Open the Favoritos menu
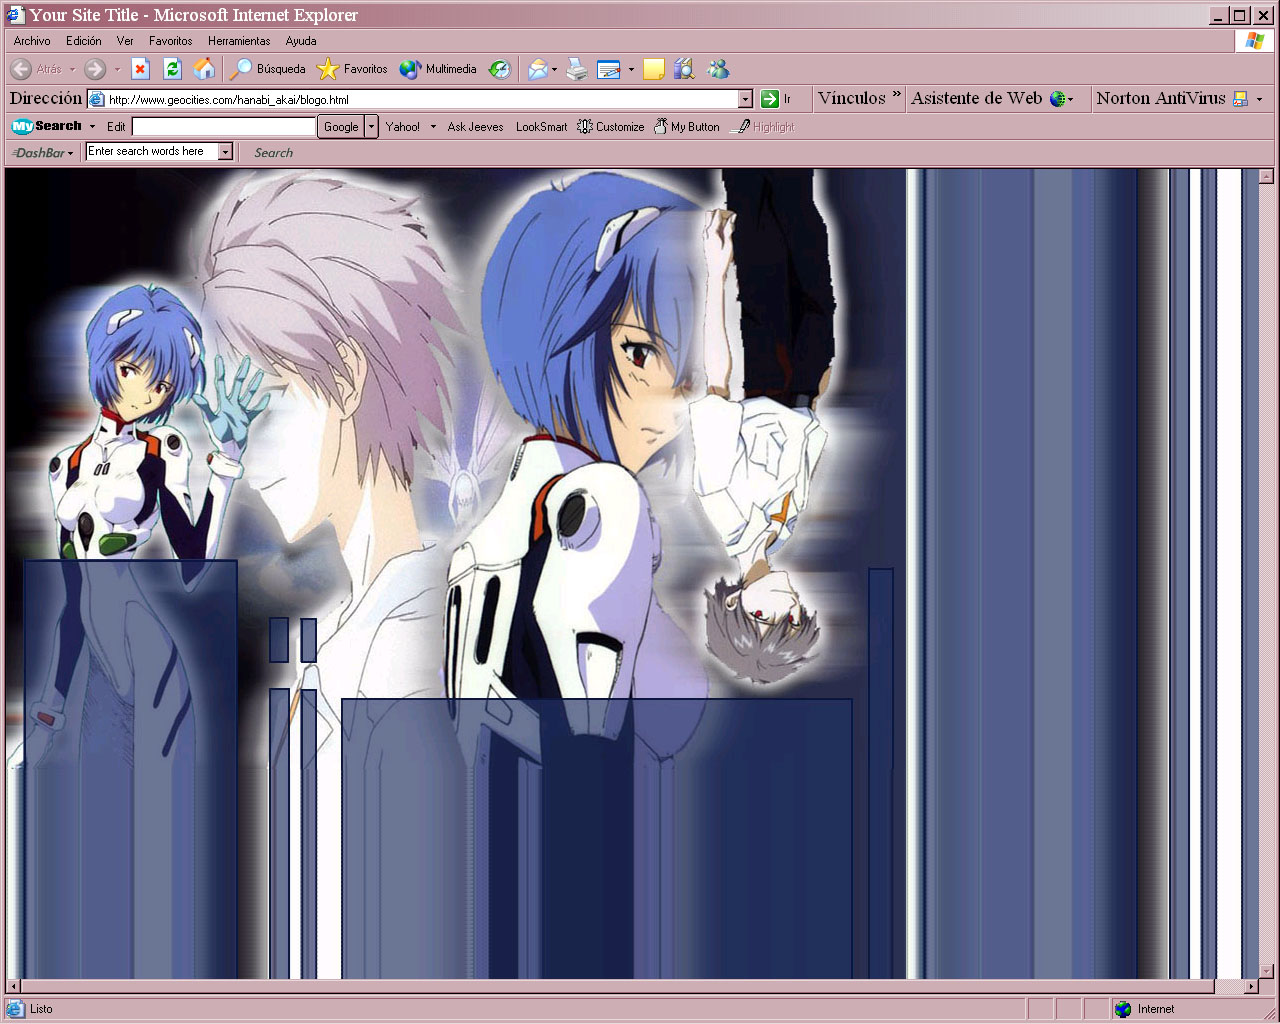Image resolution: width=1280 pixels, height=1024 pixels. point(170,41)
